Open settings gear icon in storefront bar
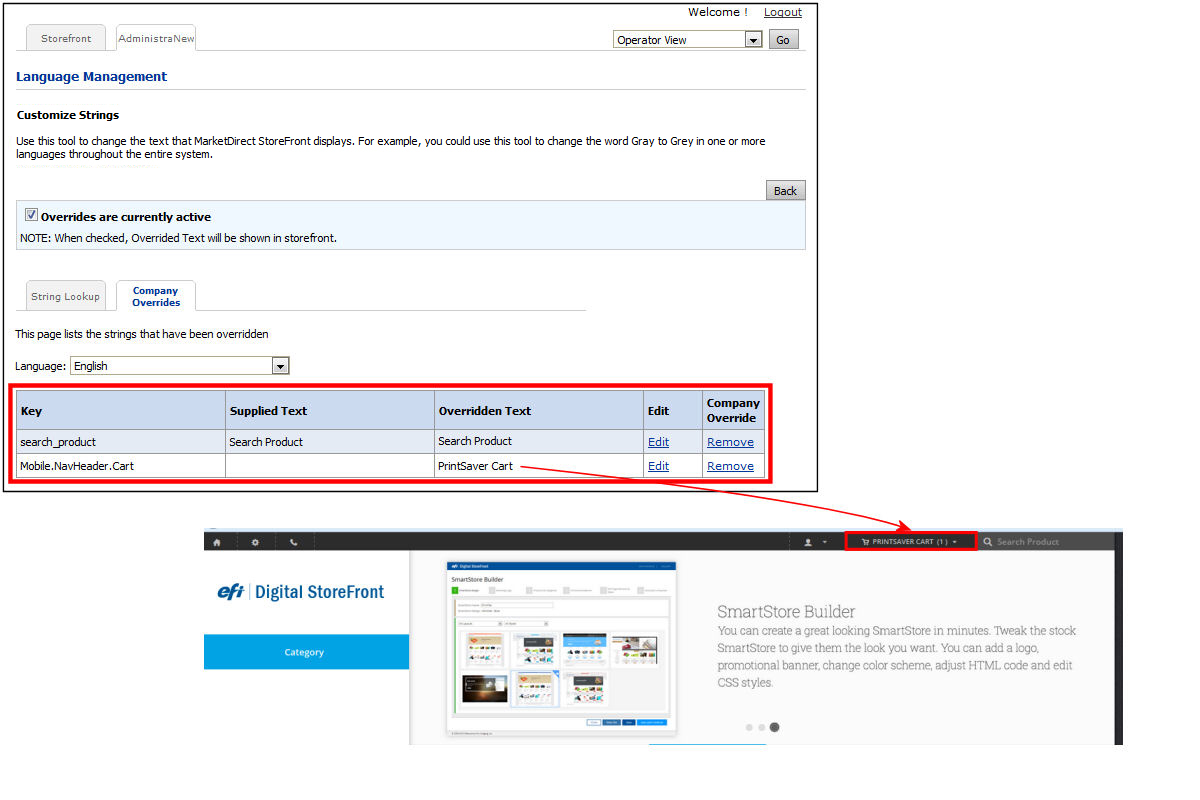 point(255,542)
